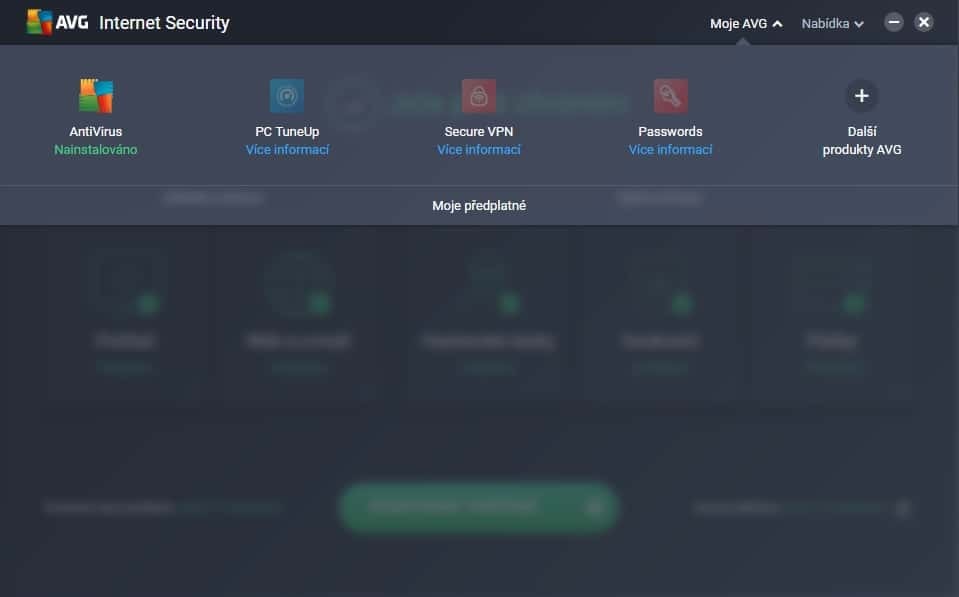959x597 pixels.
Task: Click the Internet Security title text
Action: pos(164,23)
